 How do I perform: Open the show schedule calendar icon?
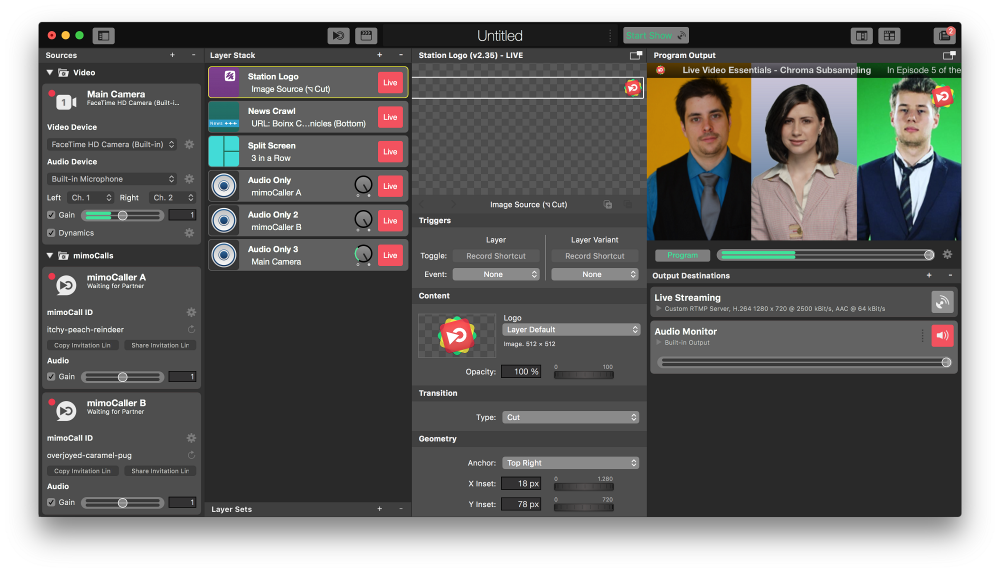click(366, 36)
